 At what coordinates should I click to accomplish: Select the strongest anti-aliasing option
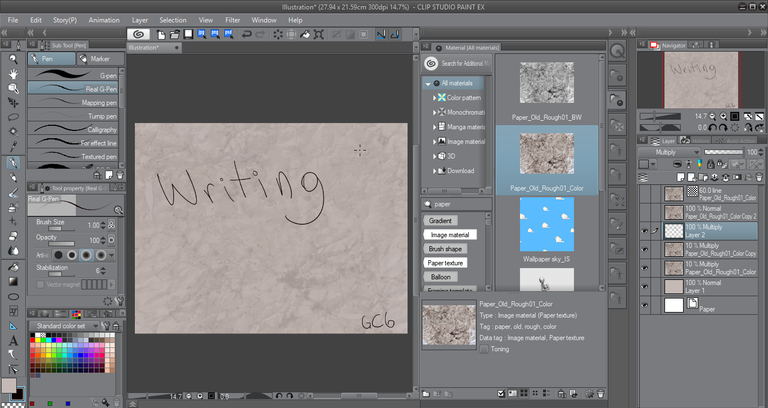pyautogui.click(x=101, y=255)
